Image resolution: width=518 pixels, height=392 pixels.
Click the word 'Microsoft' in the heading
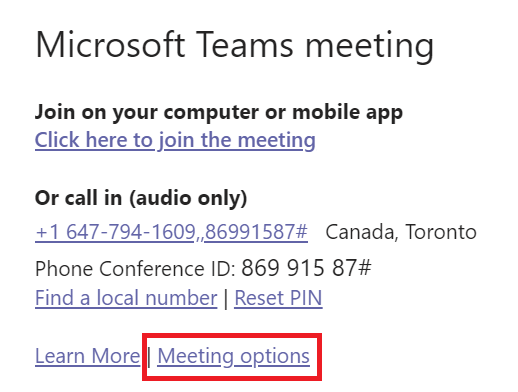pos(110,45)
